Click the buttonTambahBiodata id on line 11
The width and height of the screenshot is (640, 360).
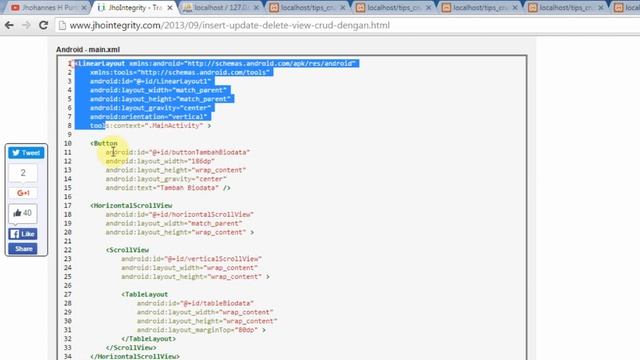(x=178, y=152)
